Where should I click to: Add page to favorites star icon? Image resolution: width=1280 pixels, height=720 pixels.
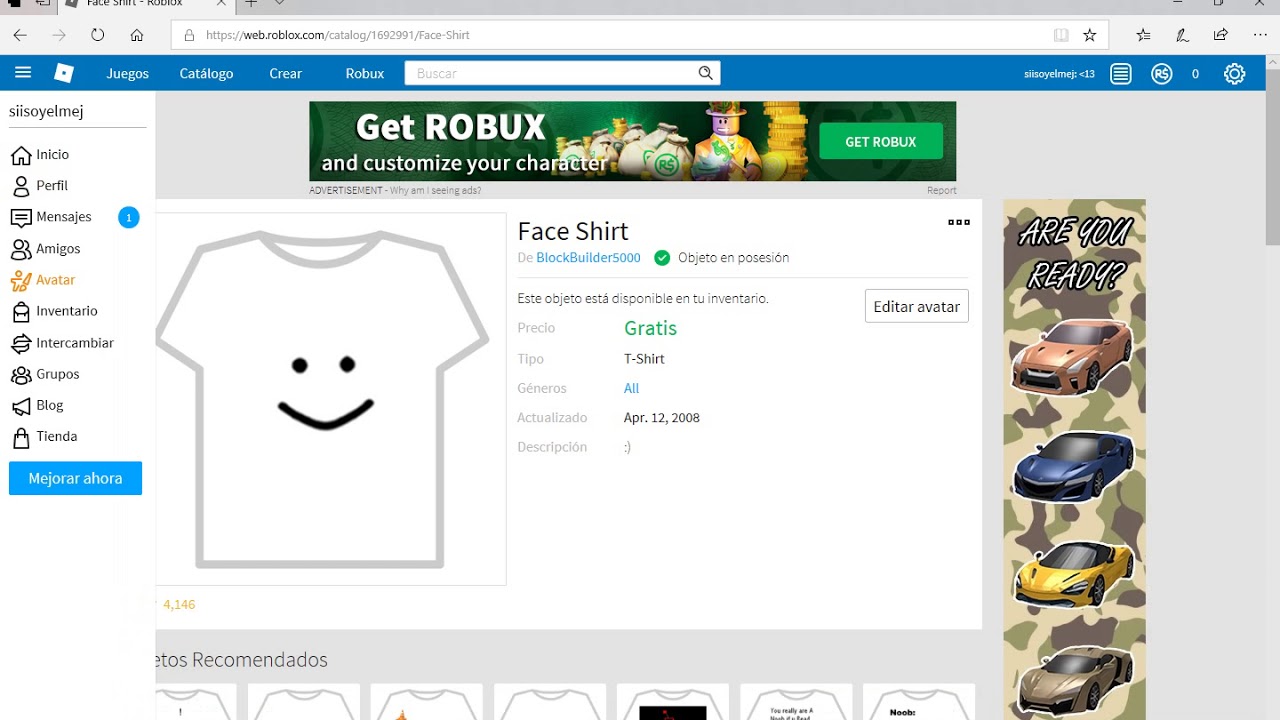coord(1090,35)
